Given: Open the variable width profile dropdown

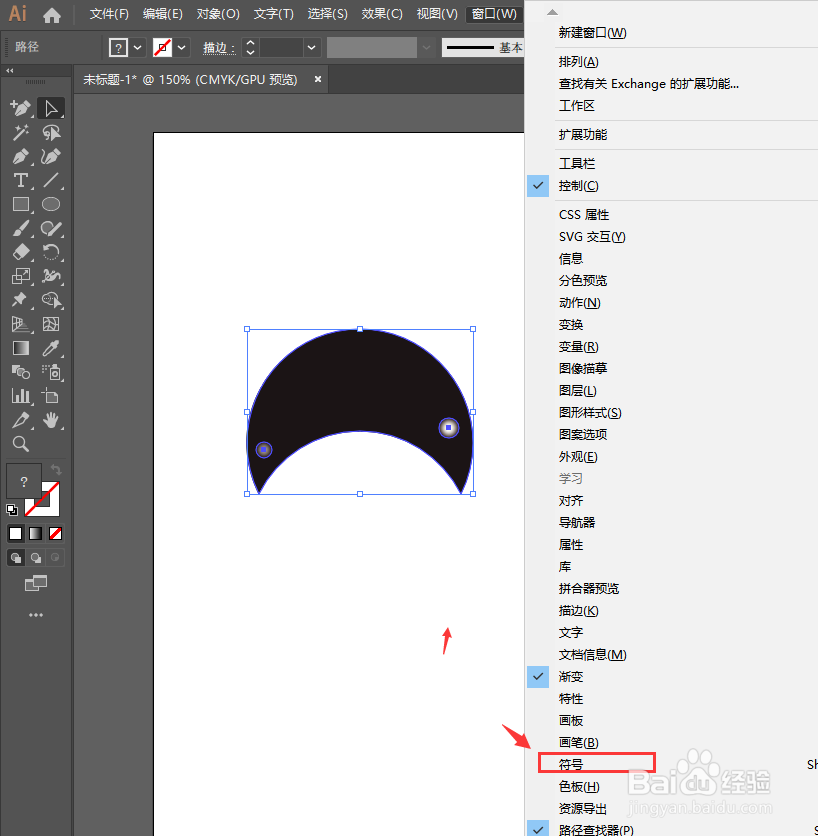Looking at the screenshot, I should click(x=427, y=47).
